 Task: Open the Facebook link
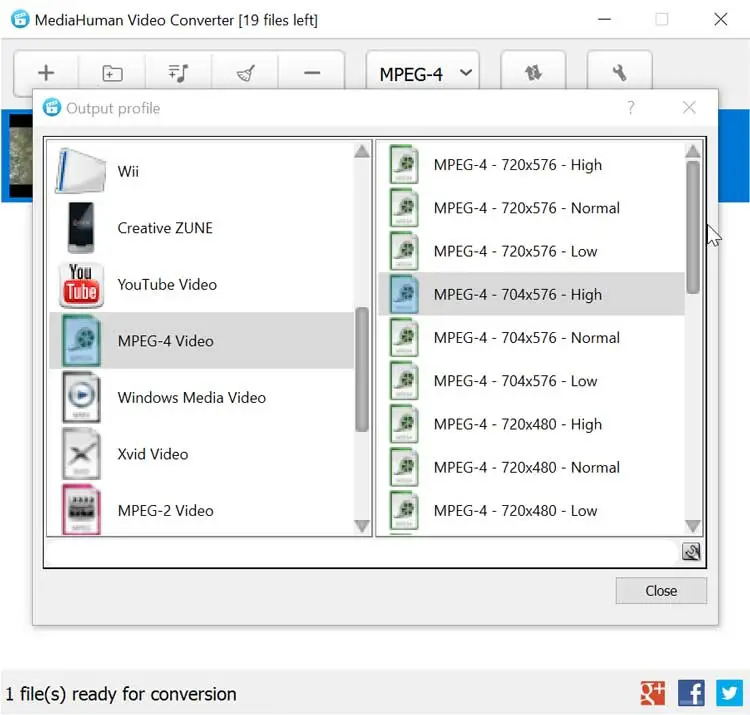coord(691,693)
